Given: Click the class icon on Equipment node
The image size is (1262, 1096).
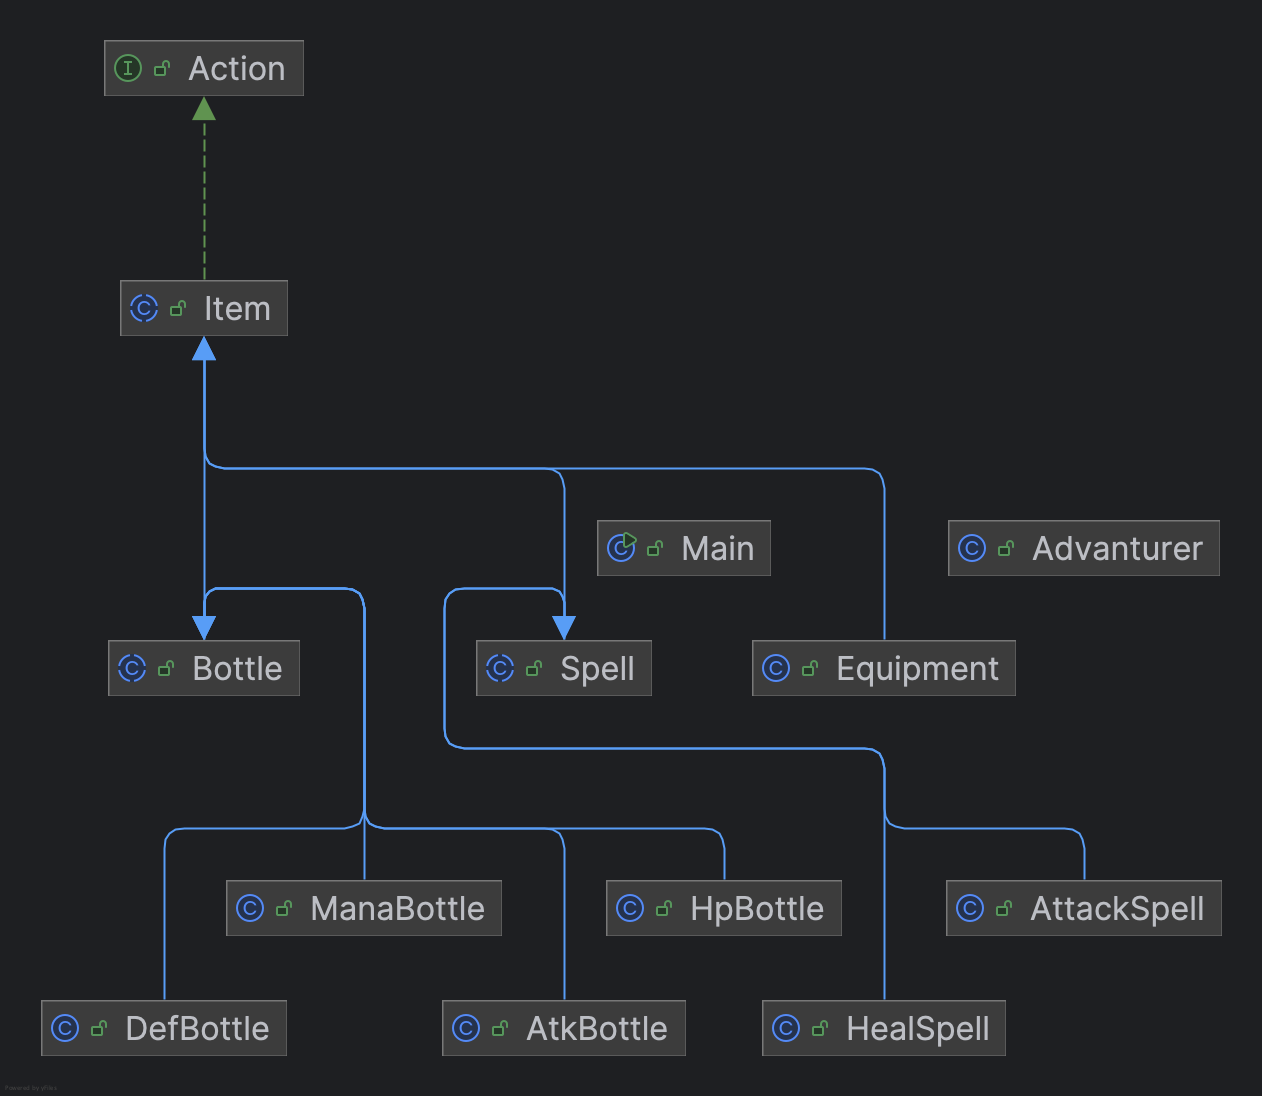Looking at the screenshot, I should click(776, 668).
